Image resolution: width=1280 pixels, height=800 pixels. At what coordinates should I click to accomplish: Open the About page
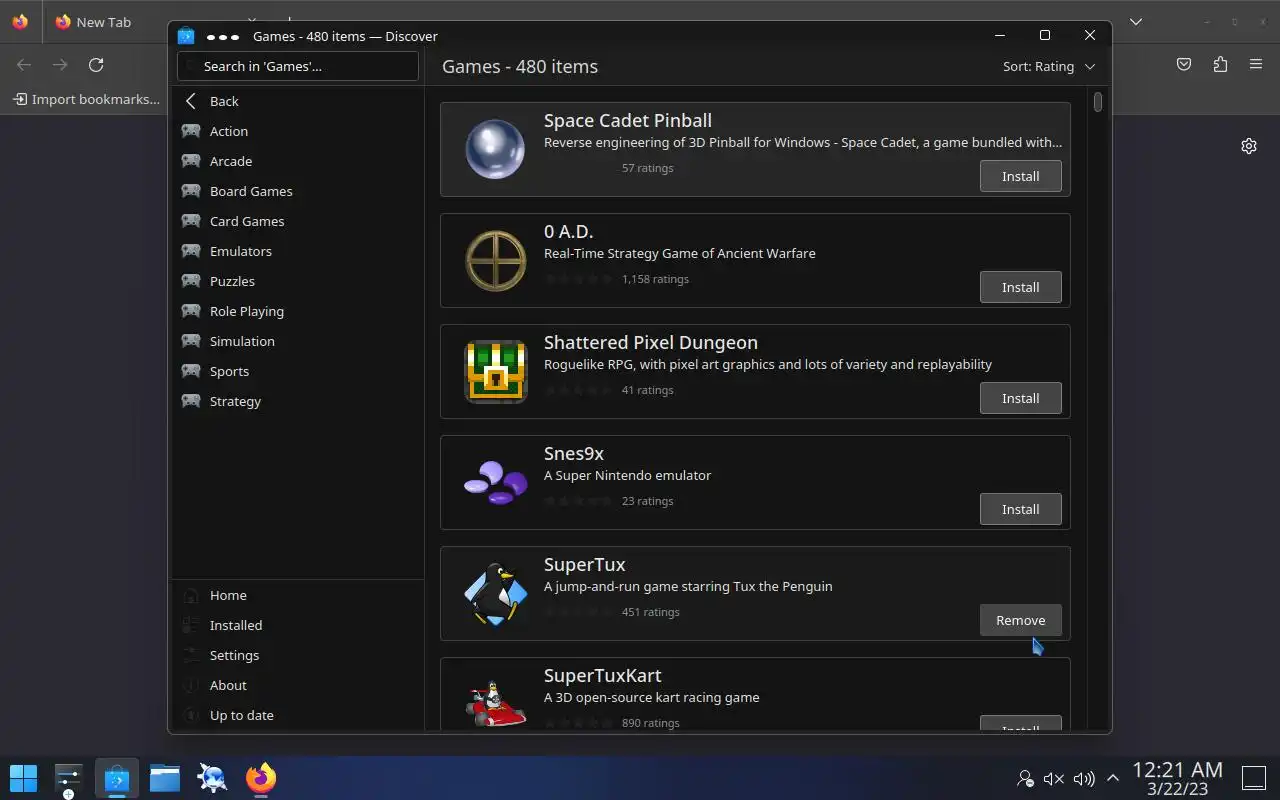(x=298, y=685)
